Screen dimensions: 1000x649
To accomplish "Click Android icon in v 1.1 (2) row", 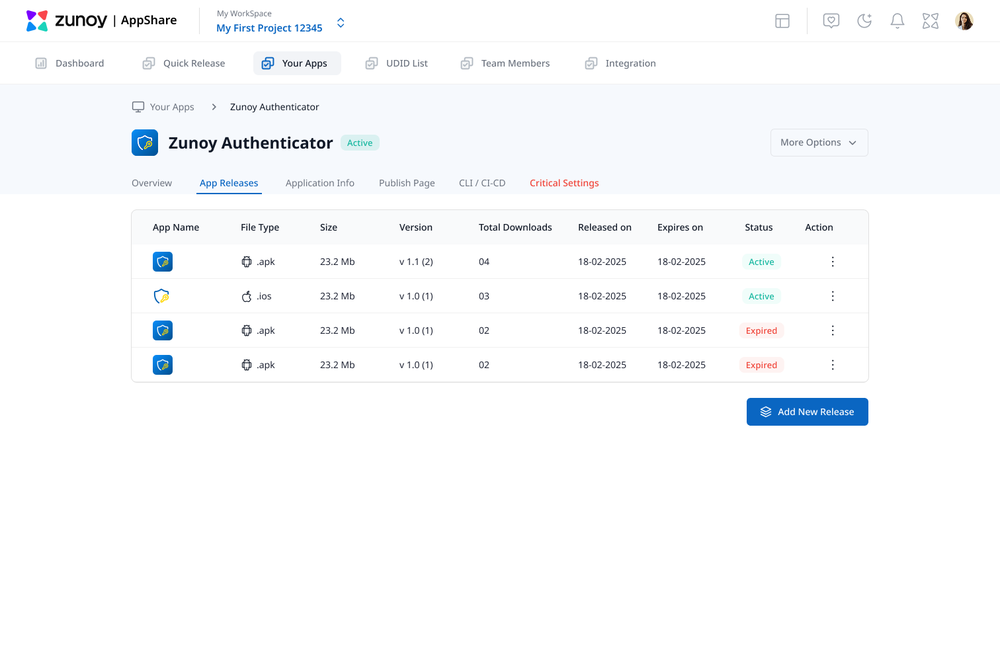I will click(x=247, y=261).
